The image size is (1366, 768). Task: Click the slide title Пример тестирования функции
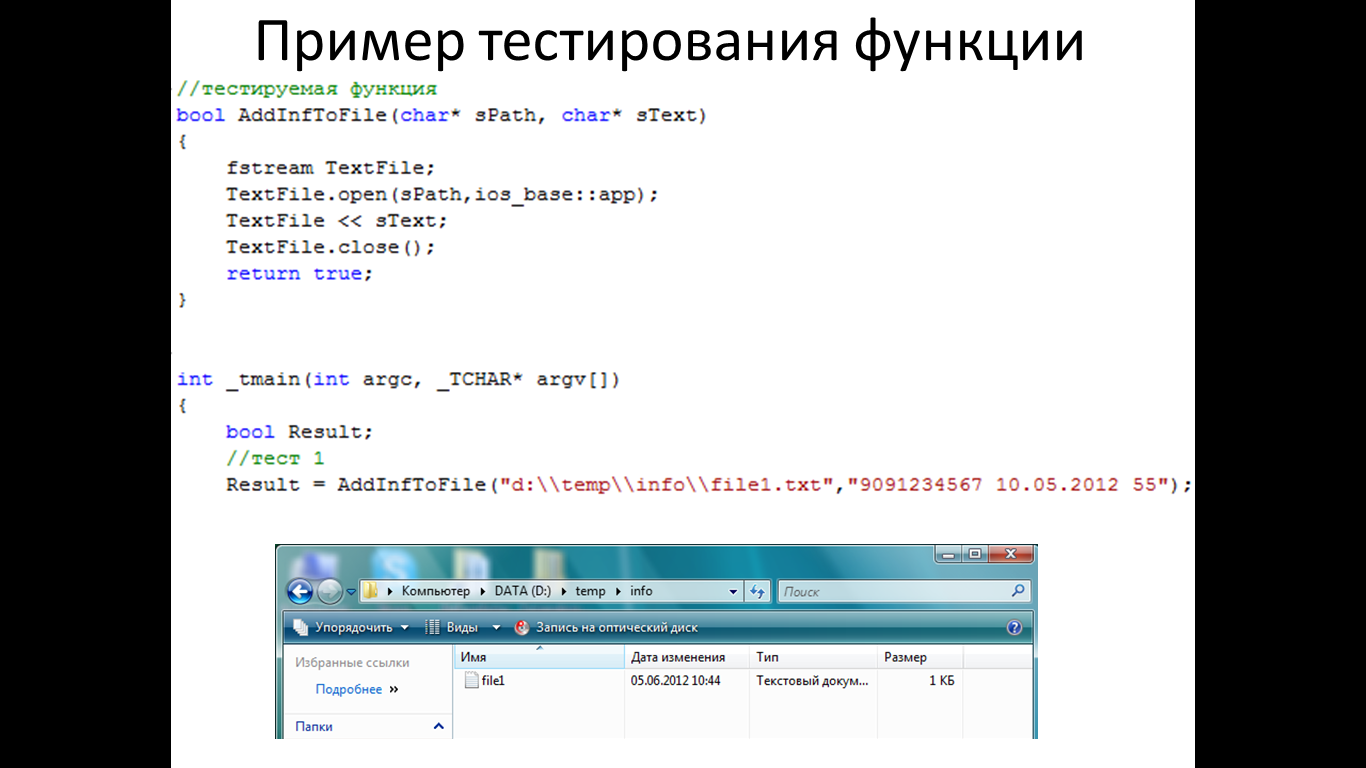[669, 41]
